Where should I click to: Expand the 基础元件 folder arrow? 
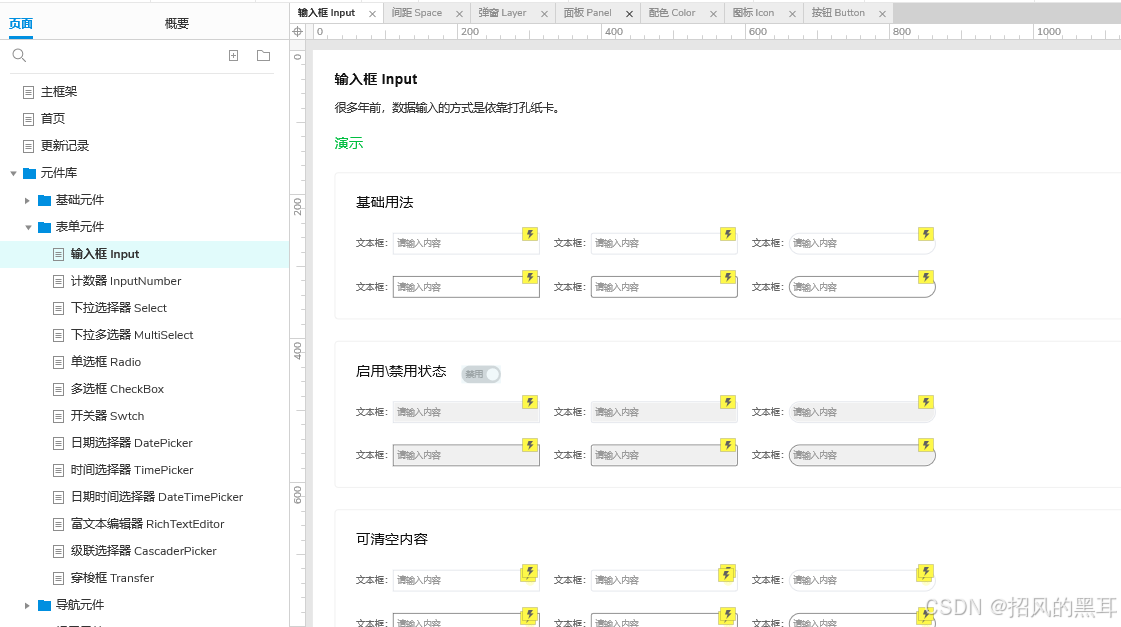click(x=27, y=201)
